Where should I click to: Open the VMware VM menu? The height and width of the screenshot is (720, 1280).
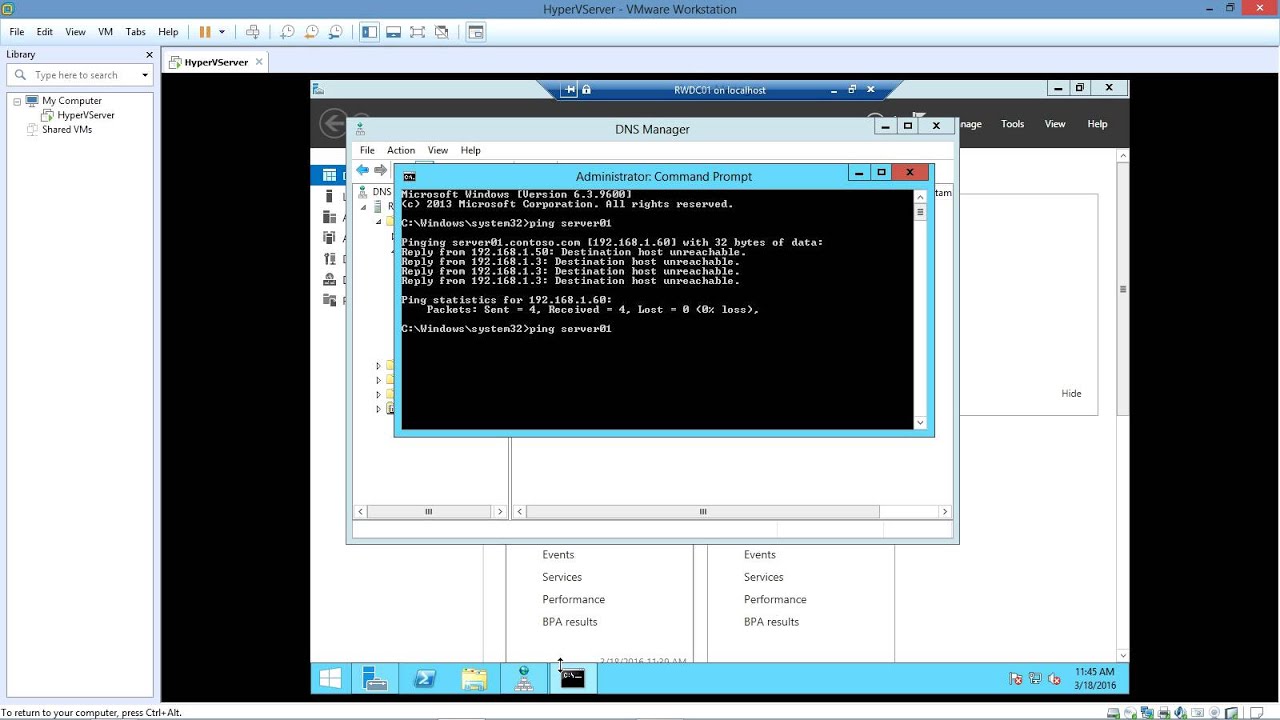(x=106, y=32)
